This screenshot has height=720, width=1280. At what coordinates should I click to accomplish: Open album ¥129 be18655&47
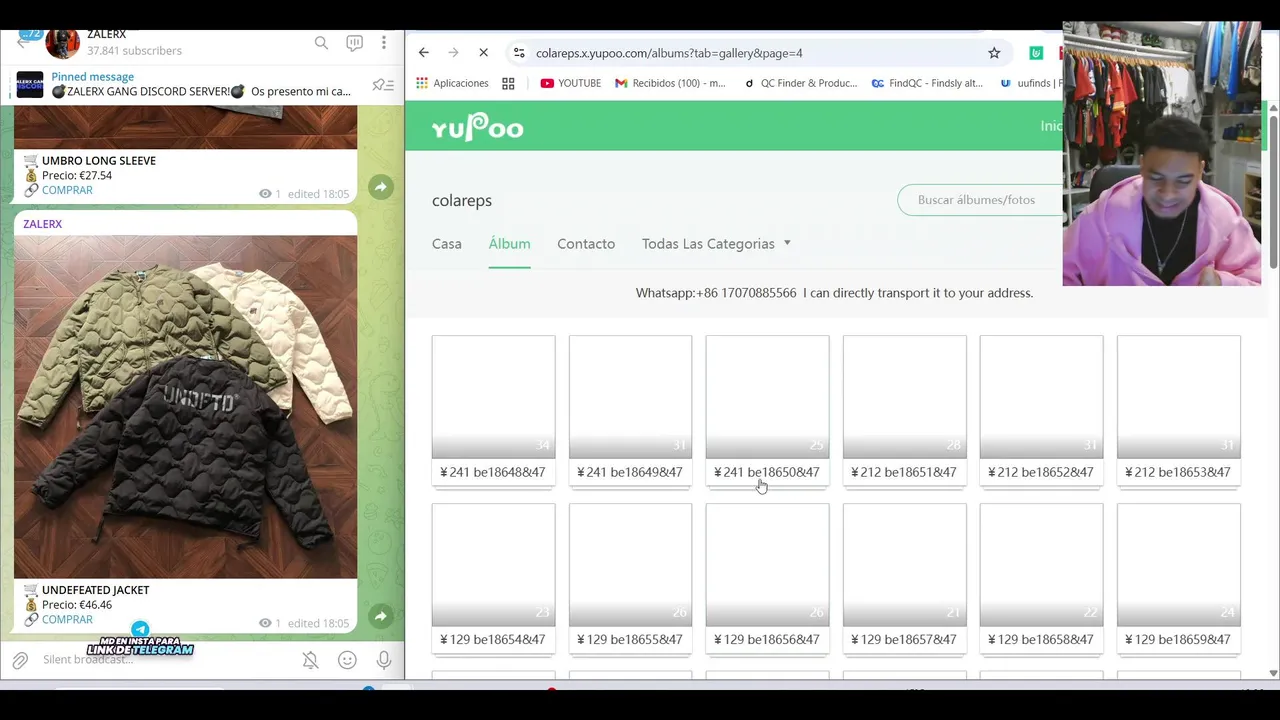click(x=630, y=578)
